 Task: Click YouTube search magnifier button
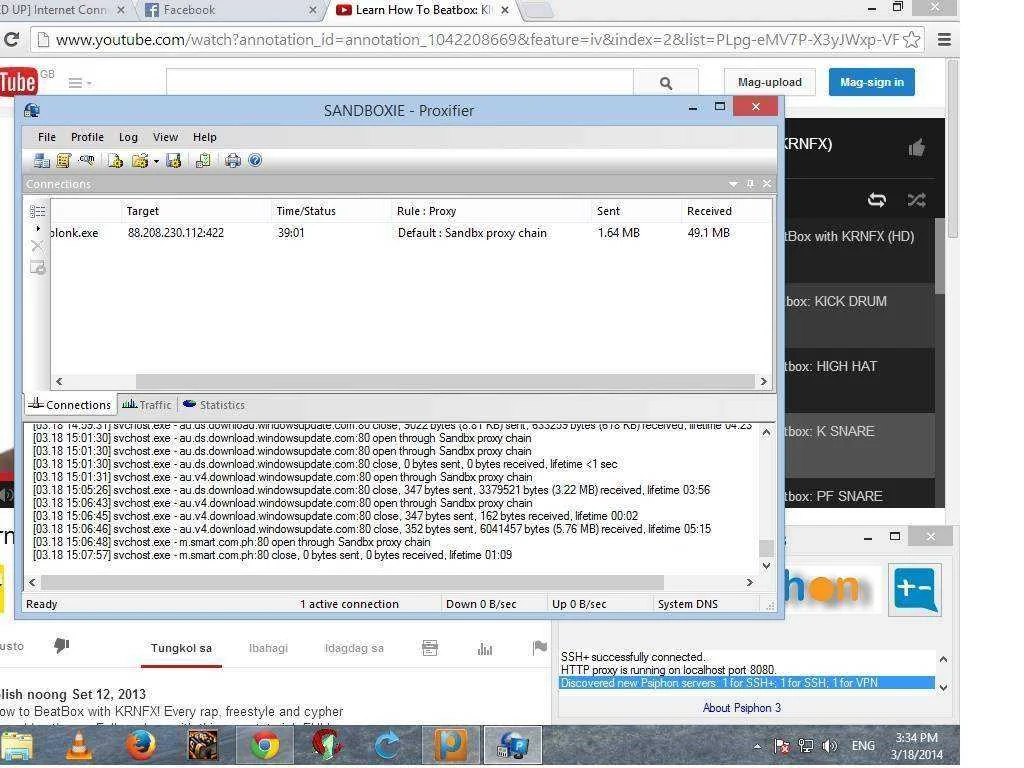(x=666, y=83)
